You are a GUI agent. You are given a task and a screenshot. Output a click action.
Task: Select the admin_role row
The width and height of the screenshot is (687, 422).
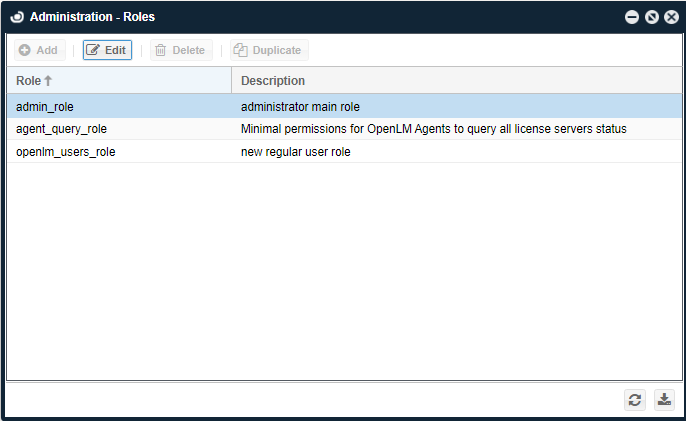tap(45, 106)
